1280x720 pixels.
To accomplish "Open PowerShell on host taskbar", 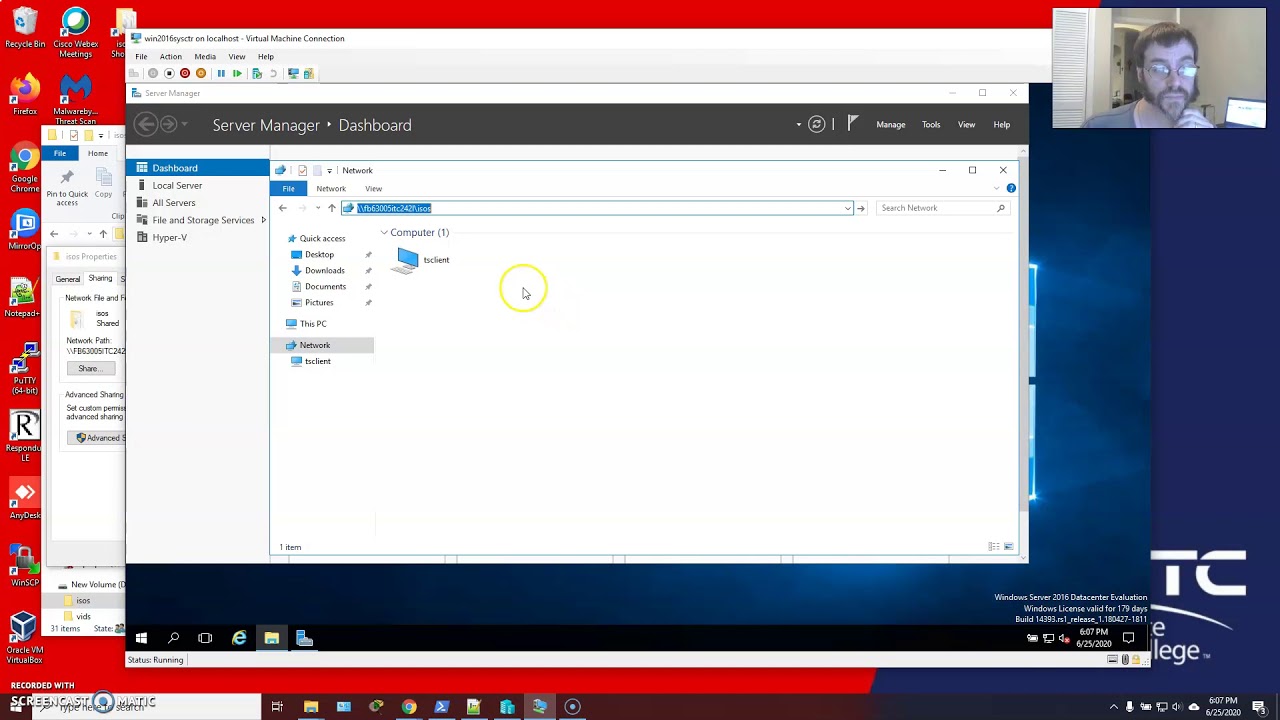I will (x=442, y=707).
